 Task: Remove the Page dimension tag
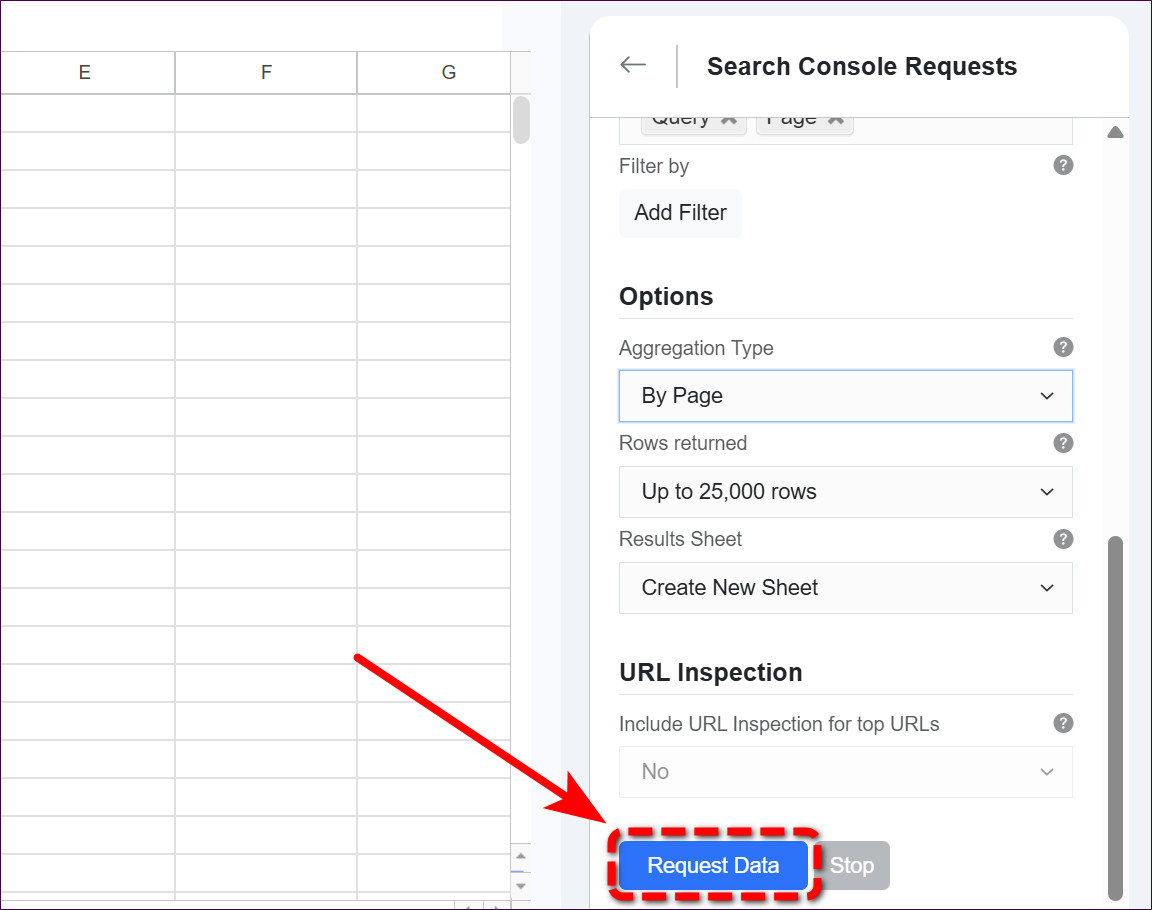coord(835,120)
